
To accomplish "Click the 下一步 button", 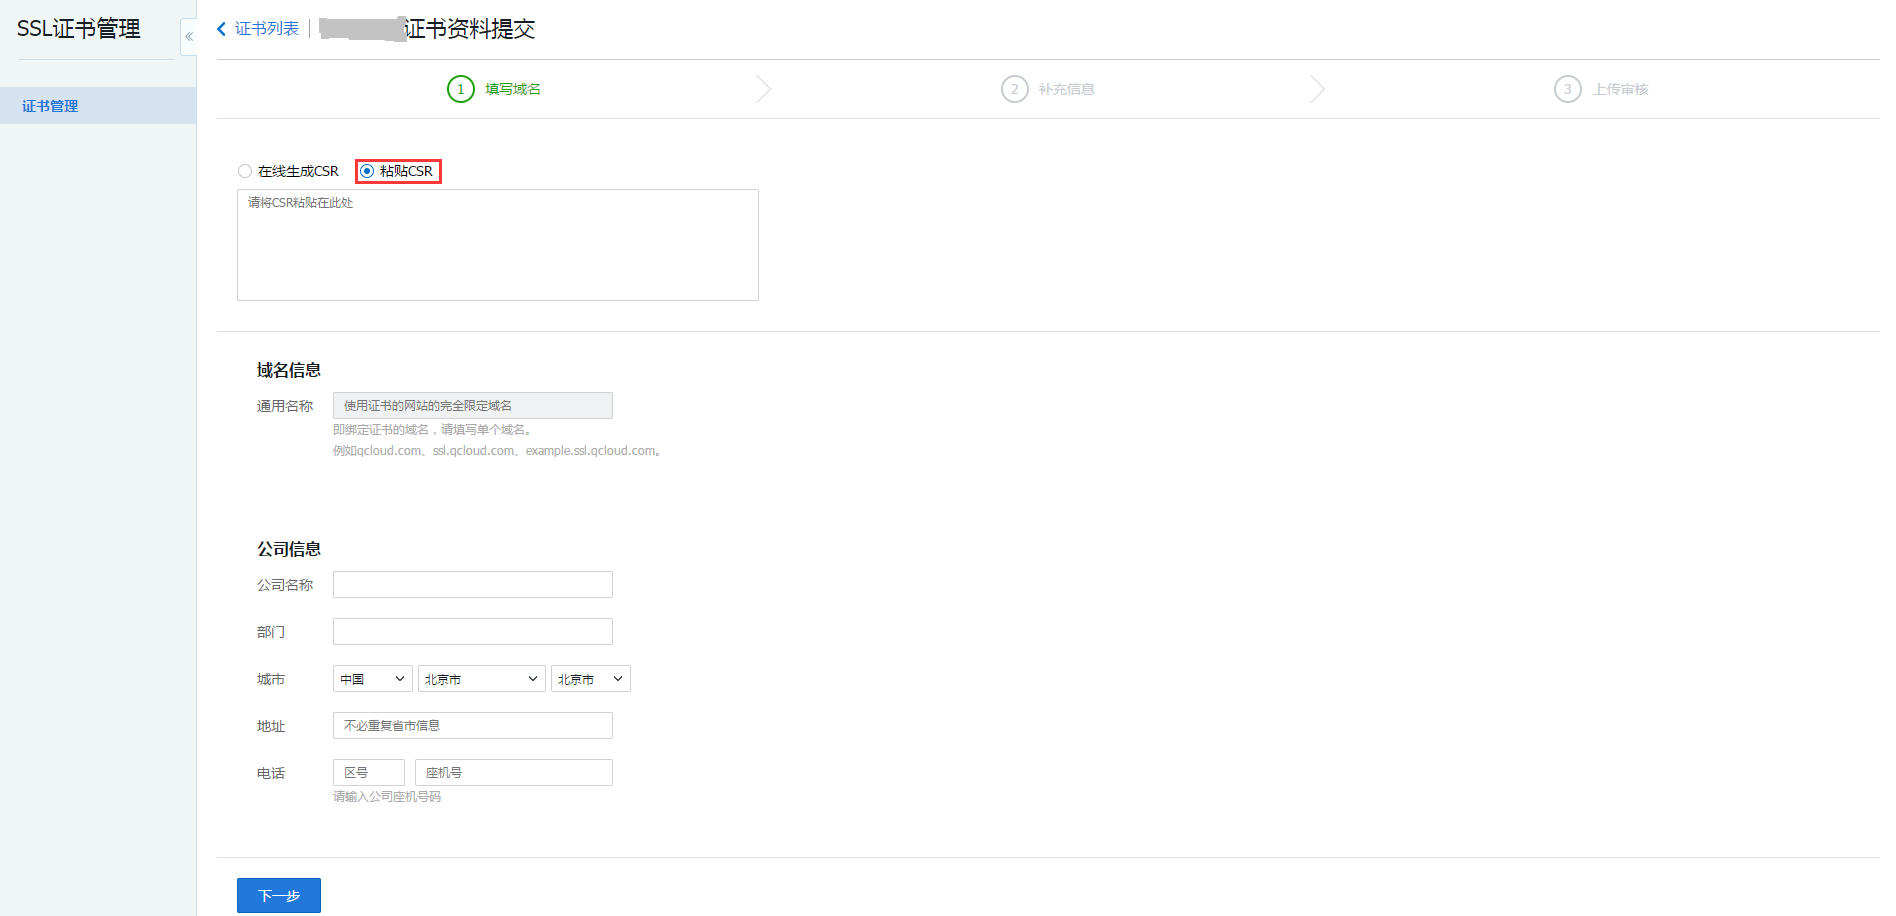I will point(278,895).
